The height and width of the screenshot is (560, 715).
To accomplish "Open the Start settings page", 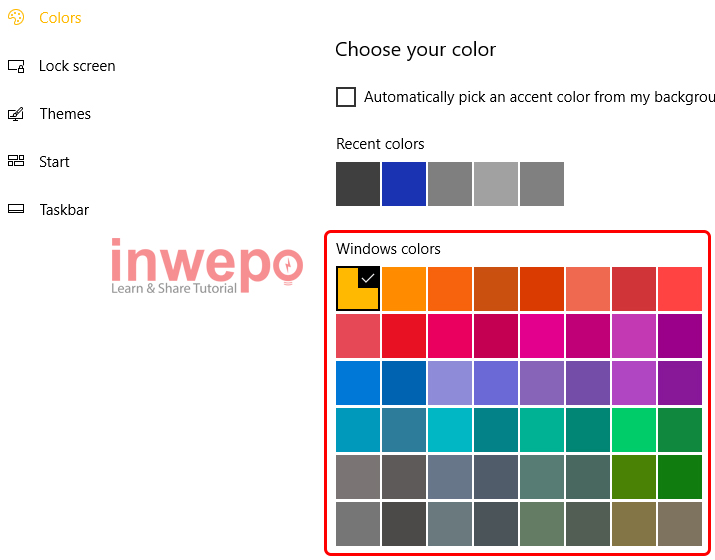I will pyautogui.click(x=54, y=162).
